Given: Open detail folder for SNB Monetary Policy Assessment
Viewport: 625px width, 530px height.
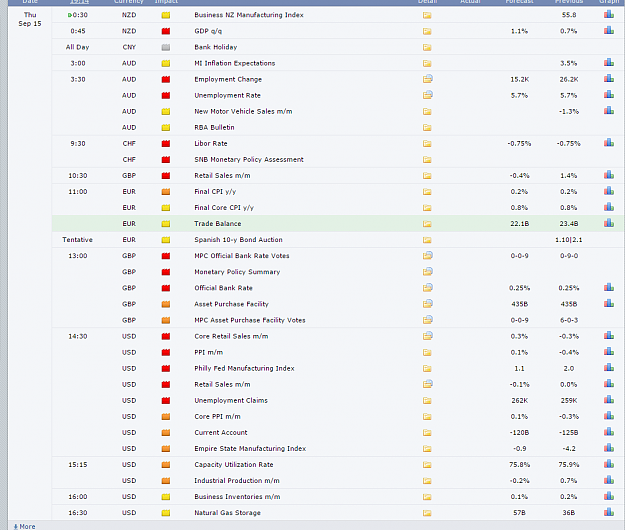Looking at the screenshot, I should click(x=427, y=160).
